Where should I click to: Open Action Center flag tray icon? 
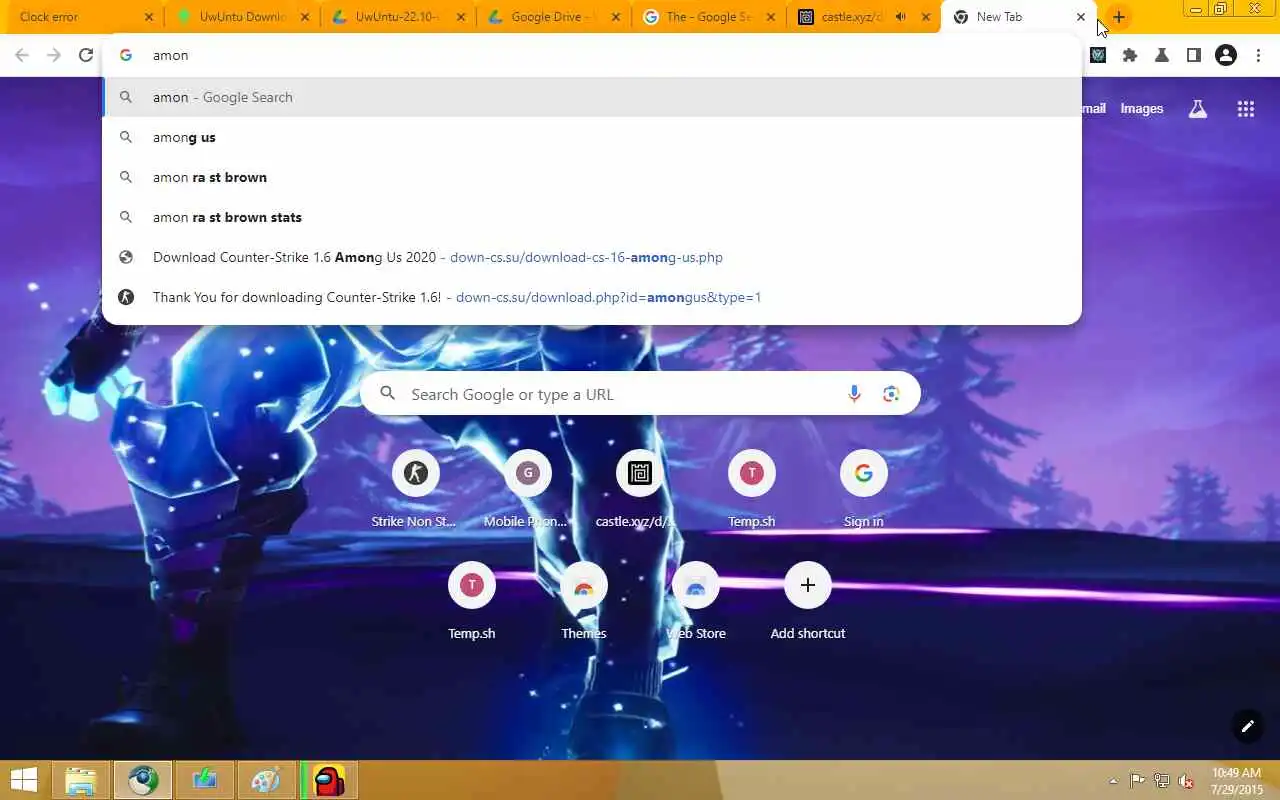pyautogui.click(x=1138, y=781)
